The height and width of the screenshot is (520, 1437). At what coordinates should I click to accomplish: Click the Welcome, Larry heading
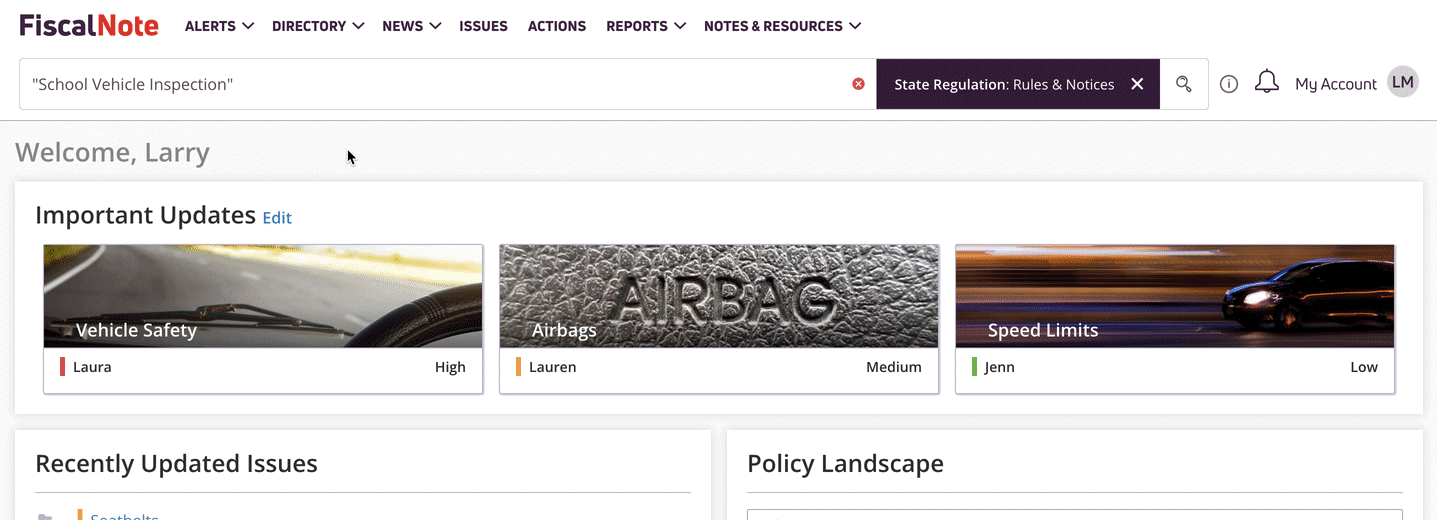112,152
